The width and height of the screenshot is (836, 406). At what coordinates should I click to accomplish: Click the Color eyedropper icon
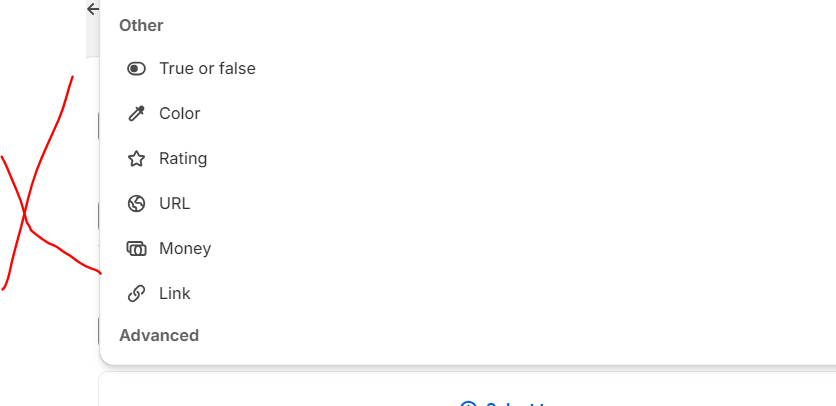[x=137, y=114]
